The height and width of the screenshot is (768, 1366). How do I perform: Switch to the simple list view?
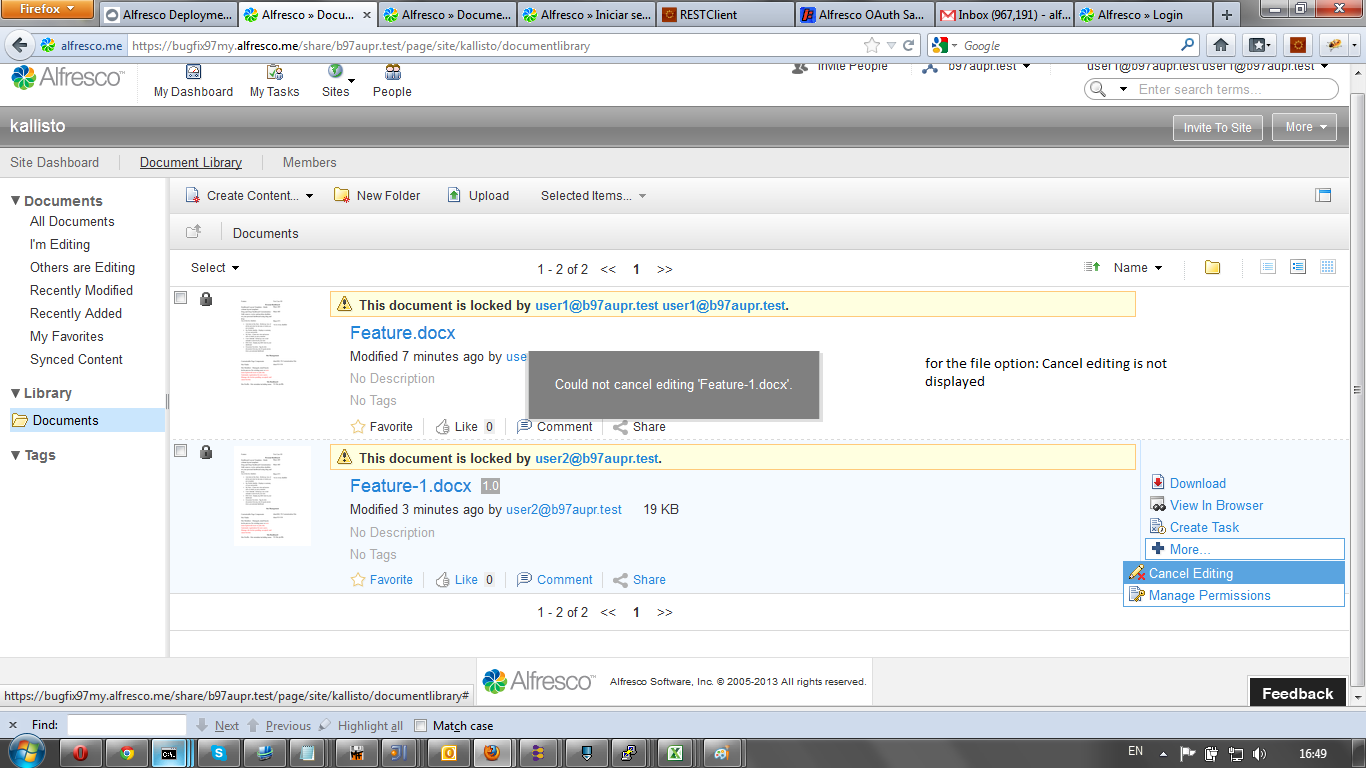point(1268,267)
